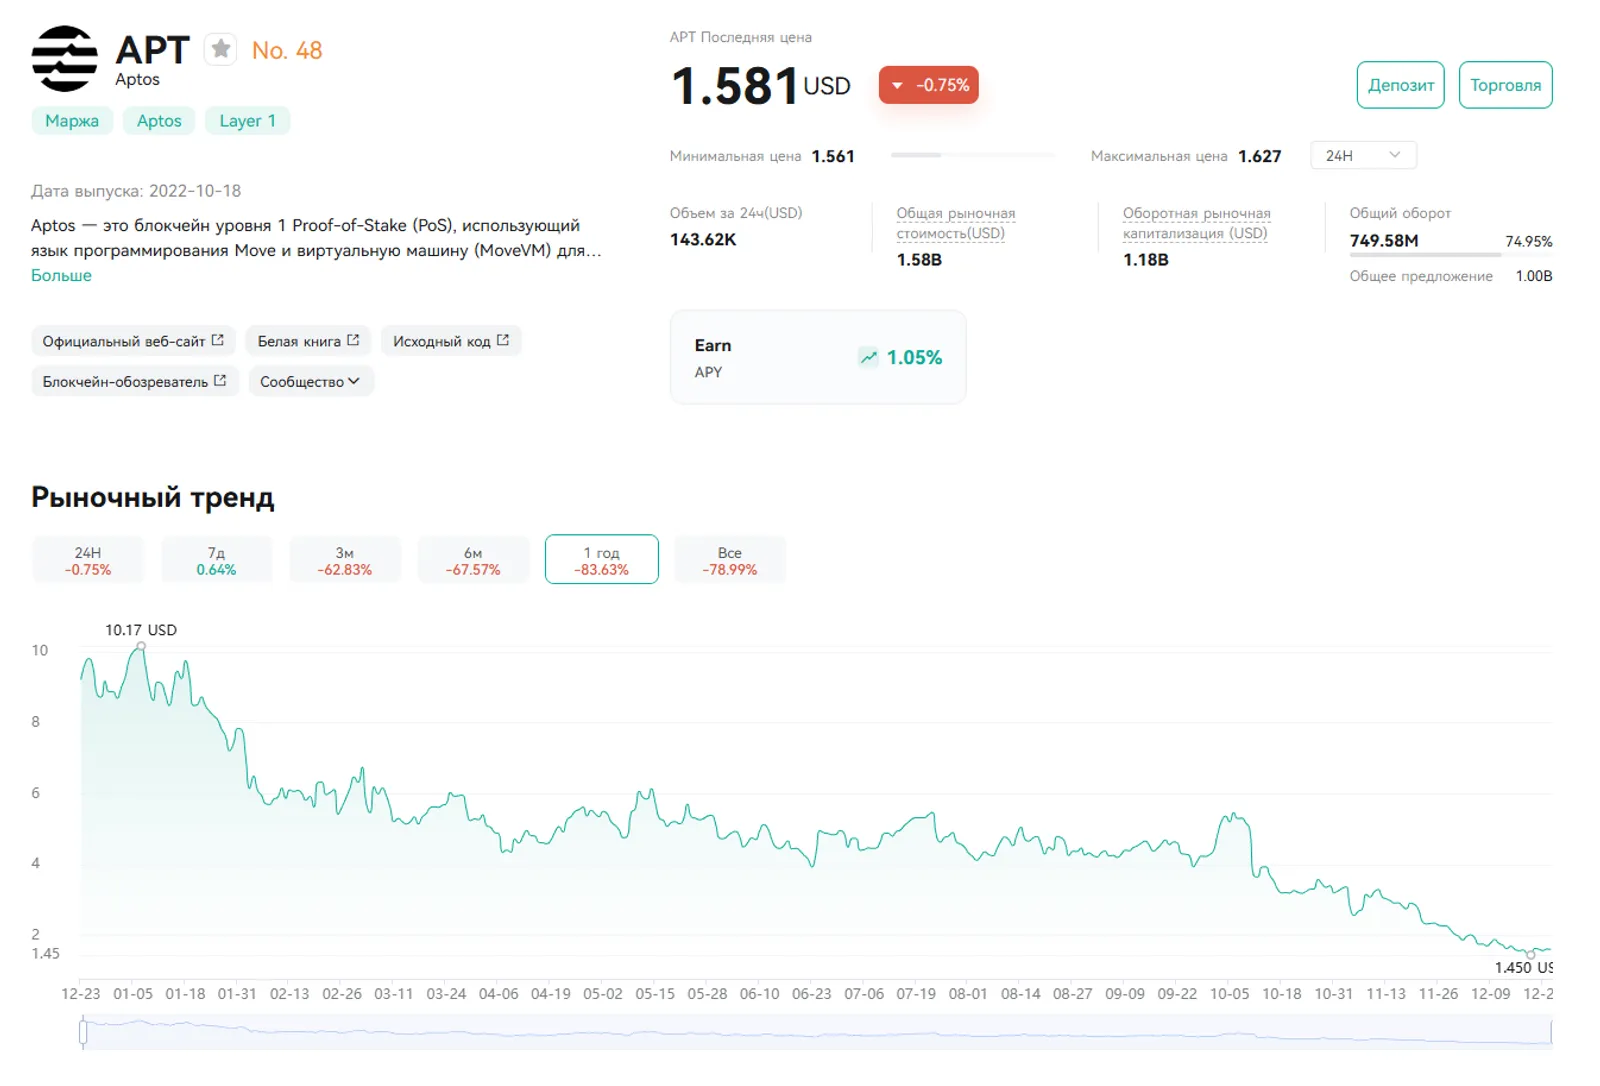Click the left handle of chart range slider
This screenshot has height=1086, width=1600.
(x=83, y=1032)
